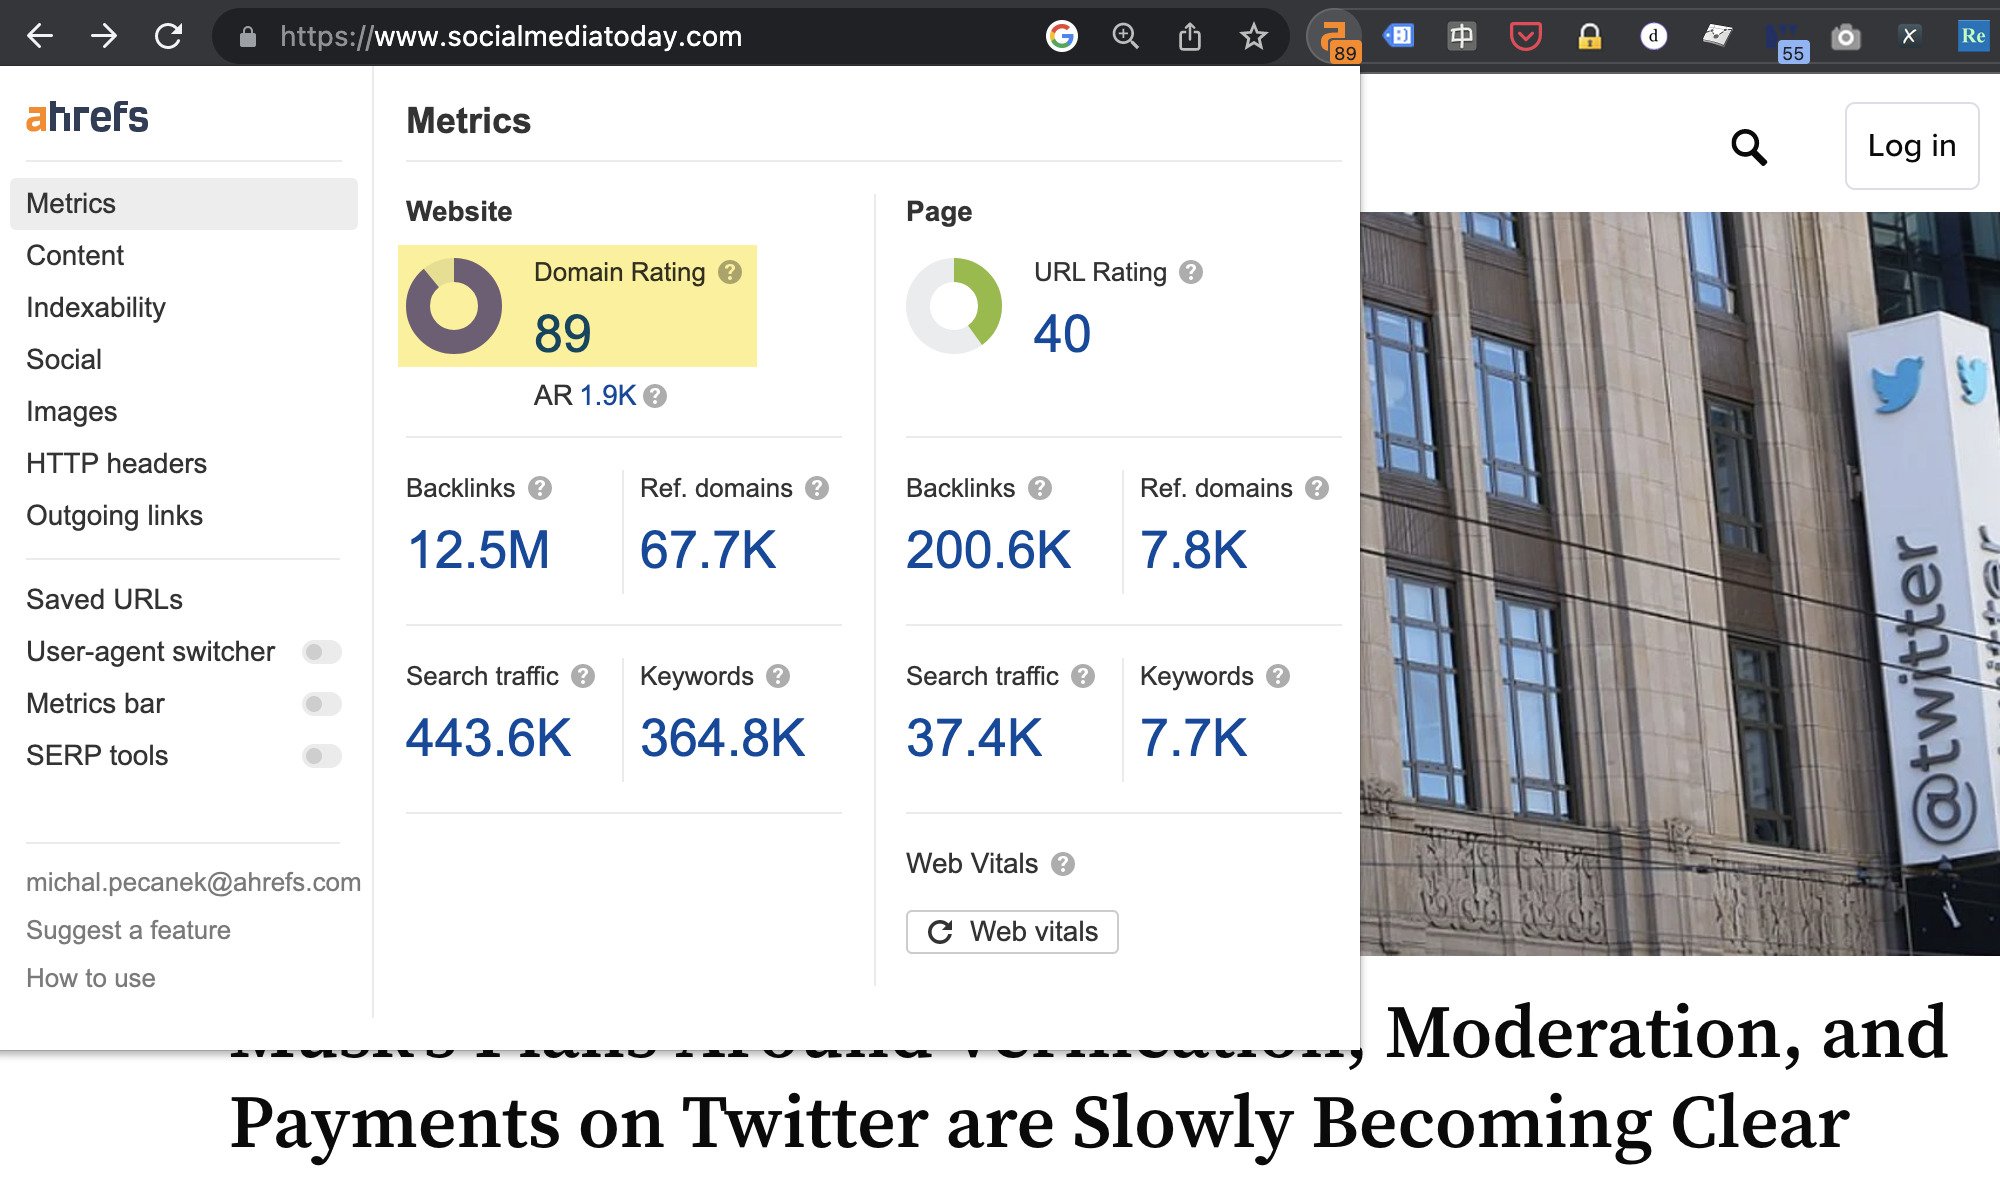The image size is (2000, 1200).
Task: Click the share icon in the address bar
Action: coord(1190,37)
